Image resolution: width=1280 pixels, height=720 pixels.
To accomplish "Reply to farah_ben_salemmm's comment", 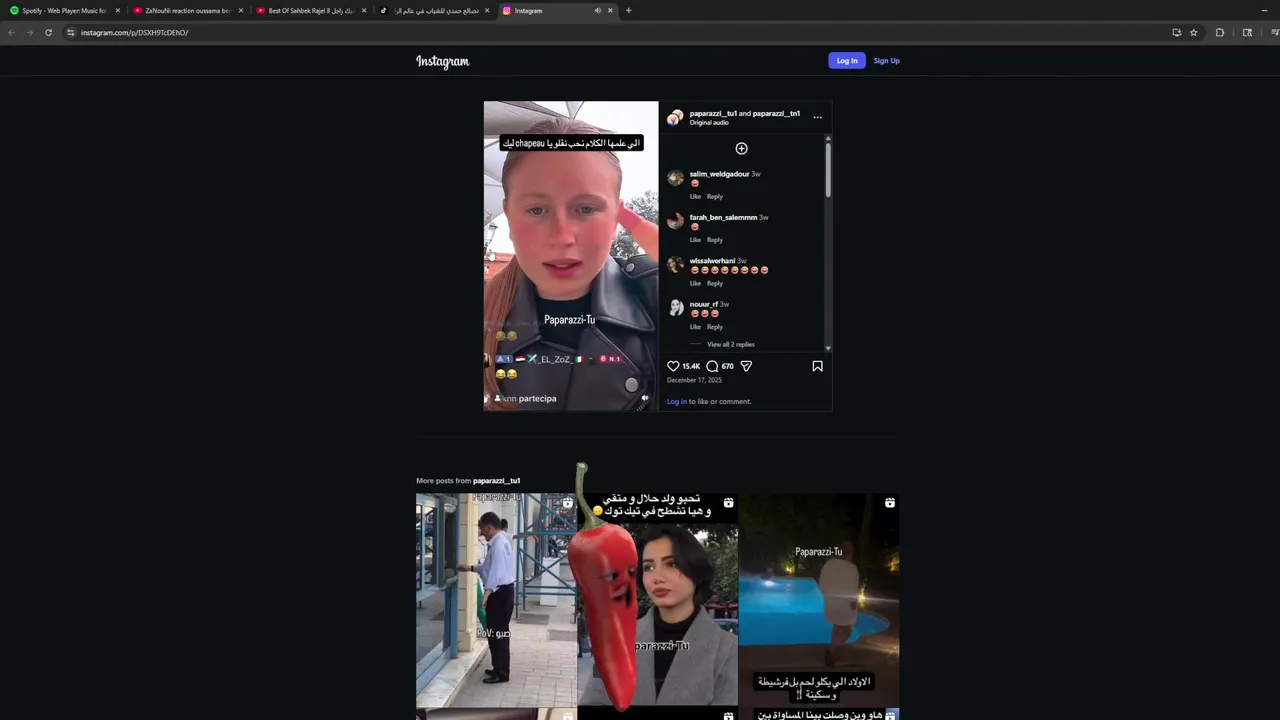I will click(715, 240).
